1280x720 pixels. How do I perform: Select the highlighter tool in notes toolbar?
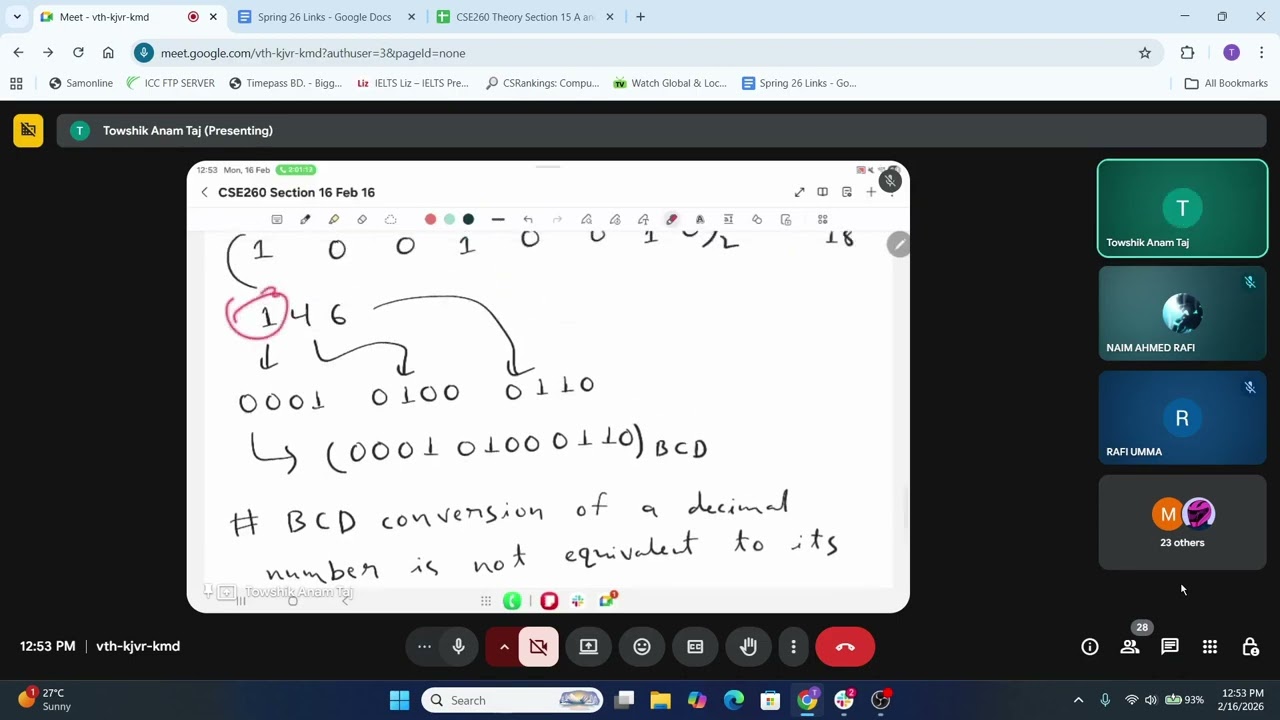point(334,220)
